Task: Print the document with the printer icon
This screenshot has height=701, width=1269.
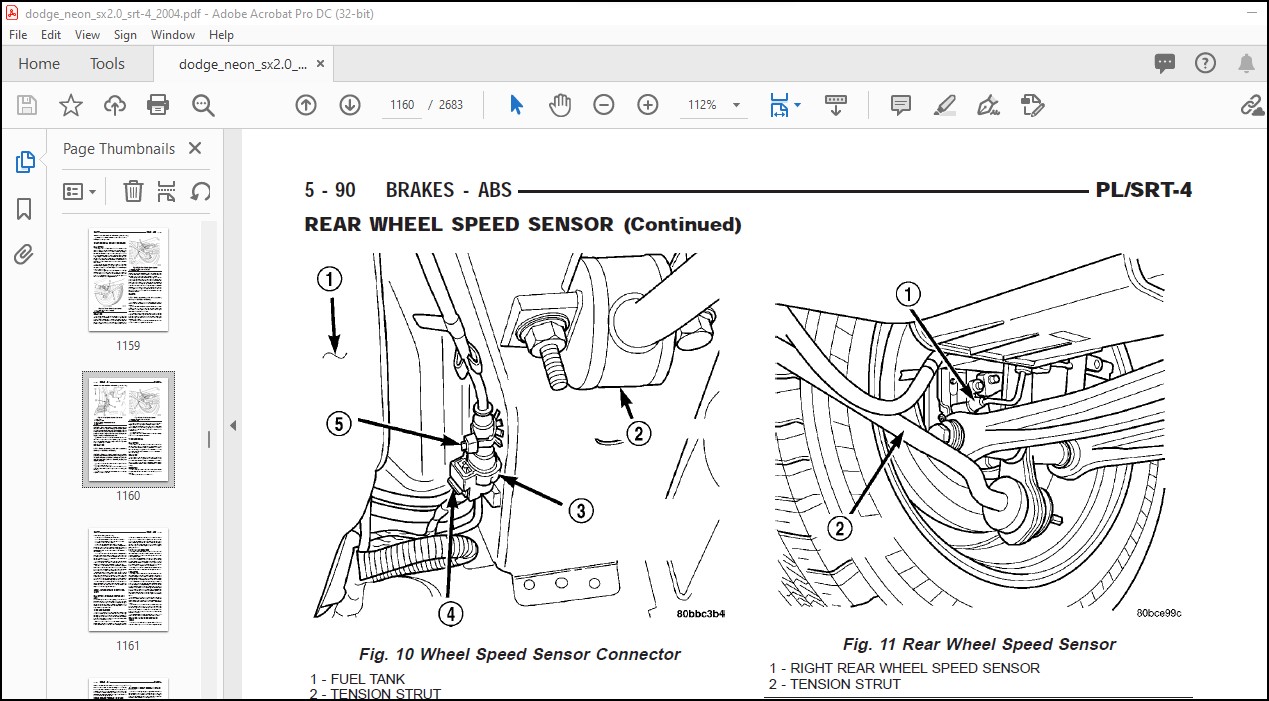Action: (158, 105)
